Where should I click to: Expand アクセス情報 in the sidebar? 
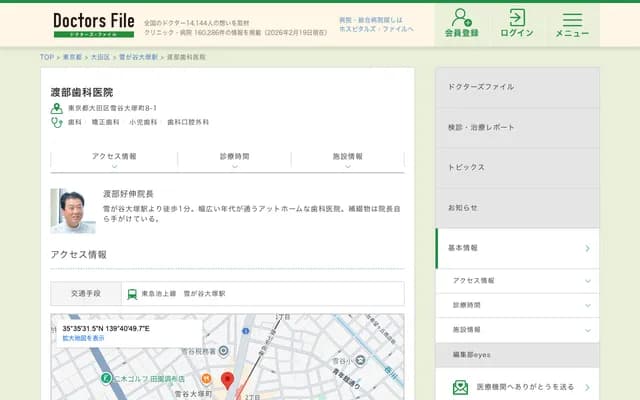click(x=517, y=281)
